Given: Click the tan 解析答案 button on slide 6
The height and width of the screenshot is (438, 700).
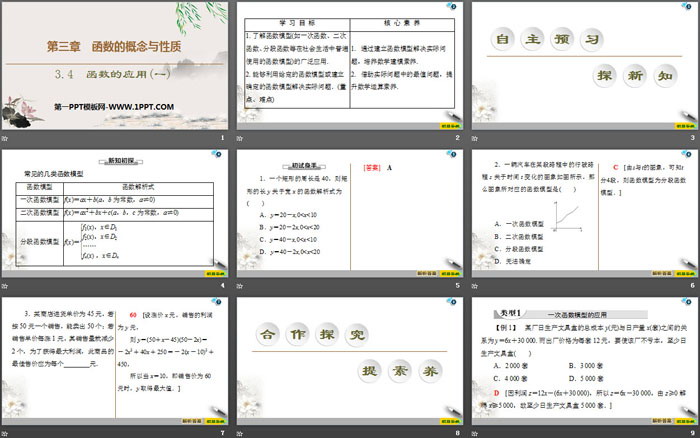Looking at the screenshot, I should (662, 273).
